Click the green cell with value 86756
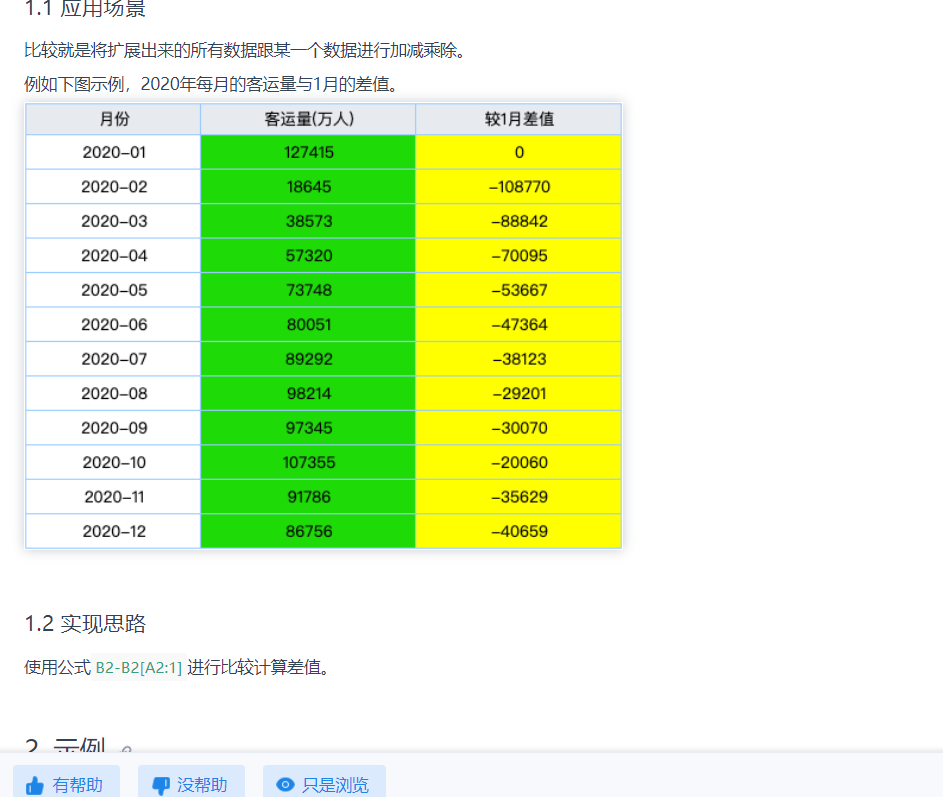This screenshot has width=943, height=797. tap(308, 531)
